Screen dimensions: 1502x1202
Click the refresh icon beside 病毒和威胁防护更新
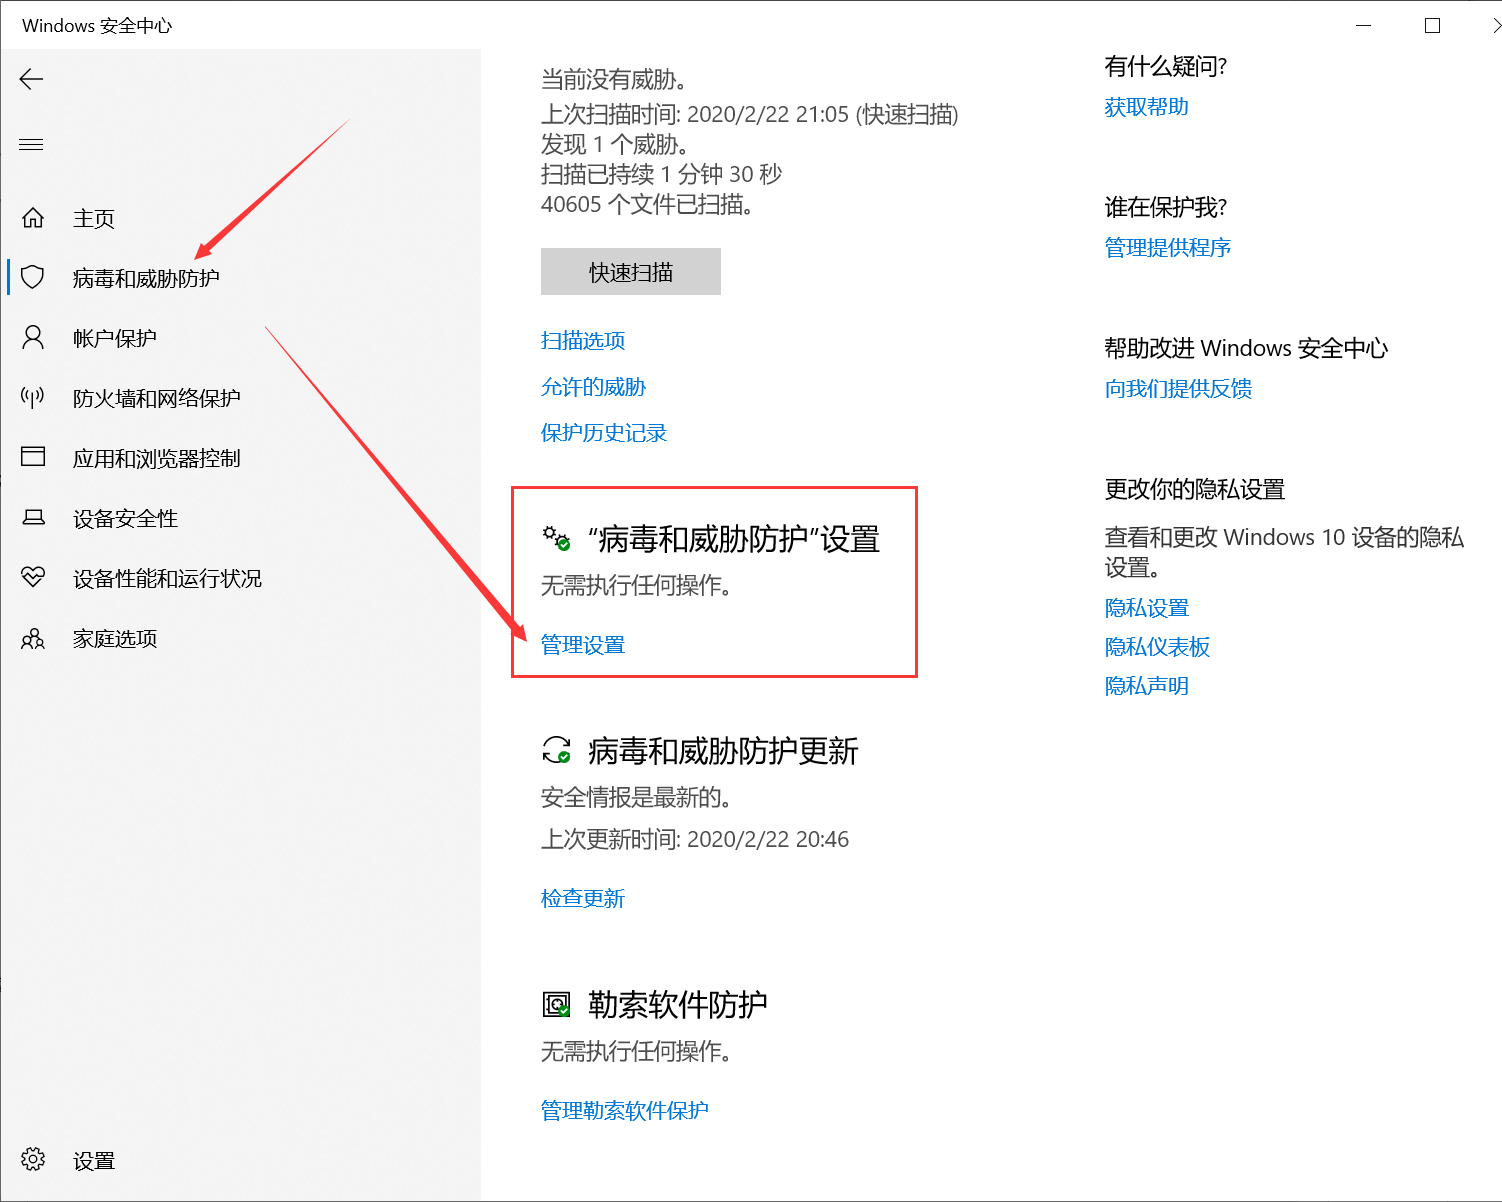[556, 750]
